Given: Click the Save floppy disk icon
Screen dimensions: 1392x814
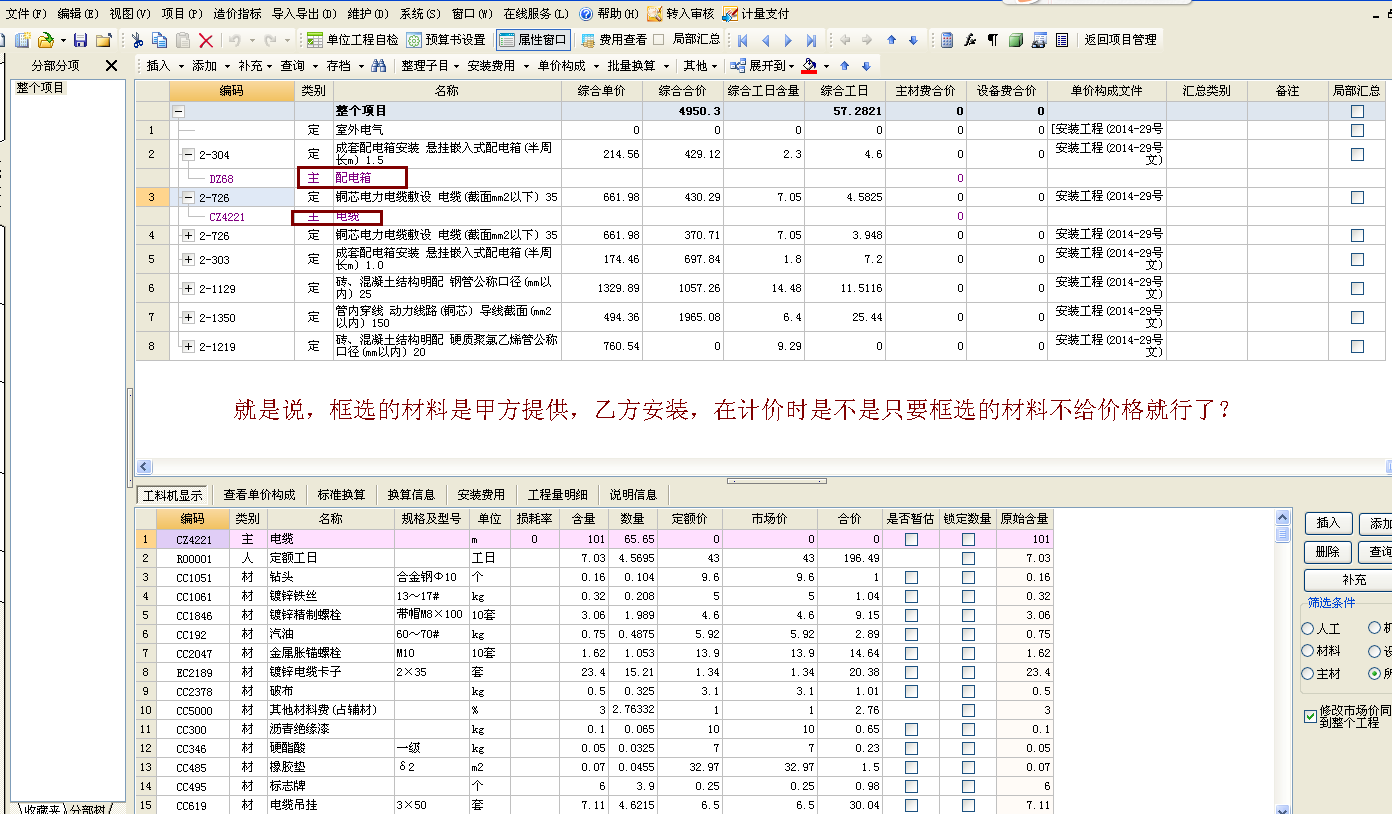Looking at the screenshot, I should pyautogui.click(x=80, y=40).
